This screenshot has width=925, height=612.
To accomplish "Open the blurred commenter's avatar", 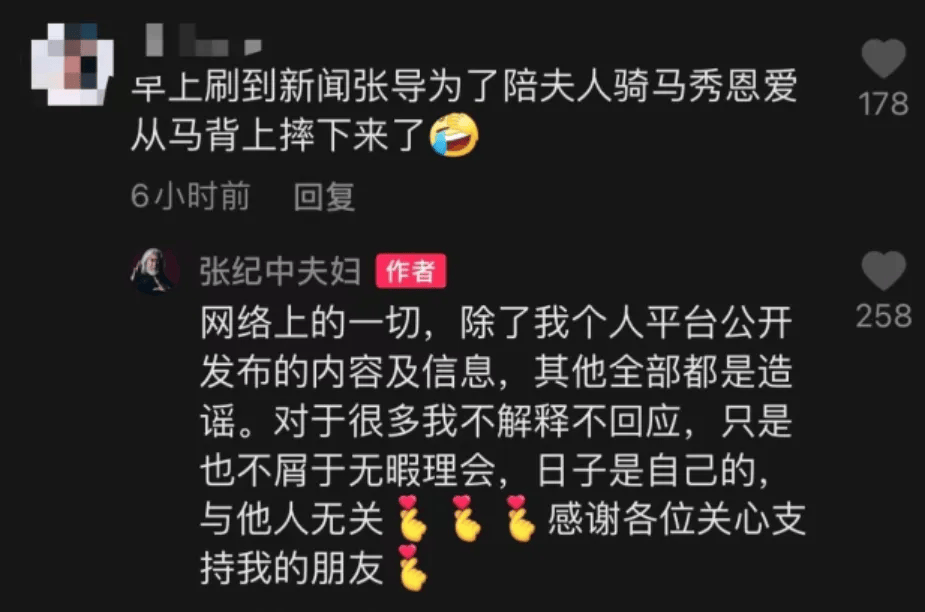I will point(72,64).
